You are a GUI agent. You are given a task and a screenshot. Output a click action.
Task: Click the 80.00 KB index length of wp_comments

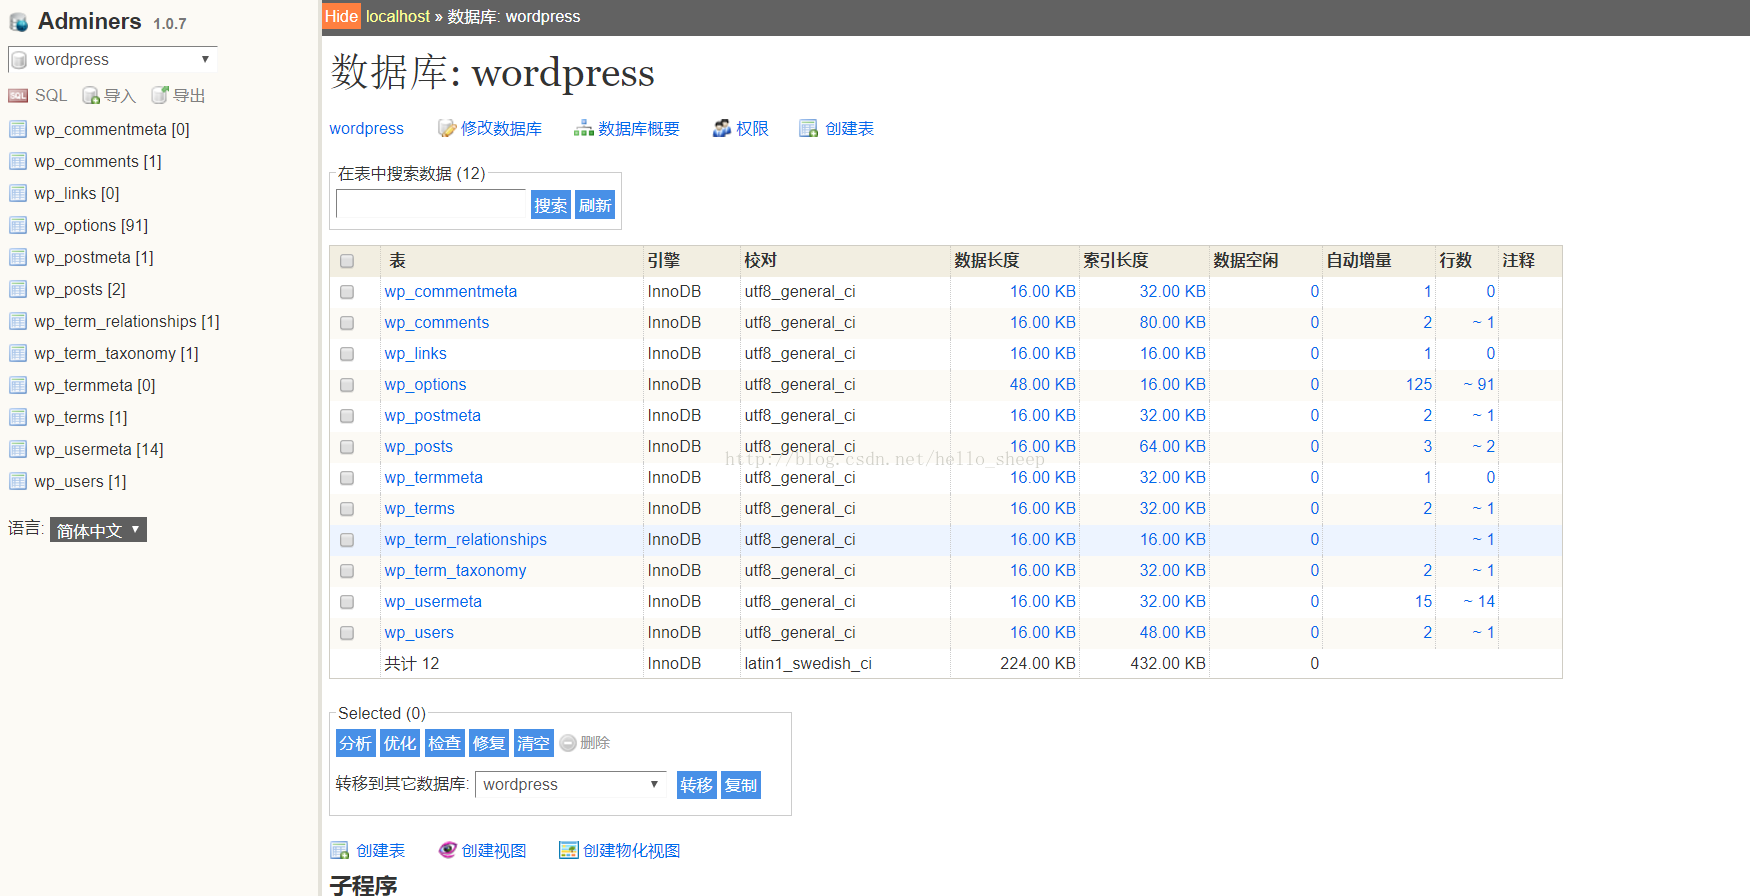[1173, 323]
